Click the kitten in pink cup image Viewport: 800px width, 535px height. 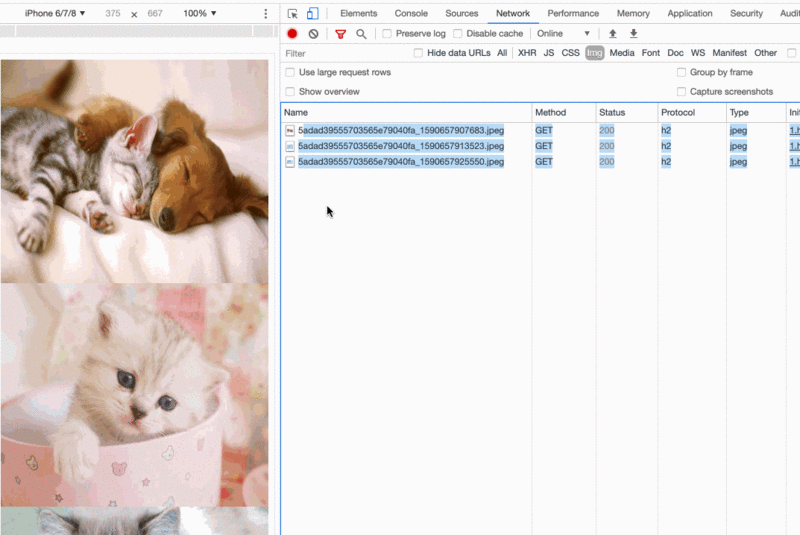click(x=135, y=395)
